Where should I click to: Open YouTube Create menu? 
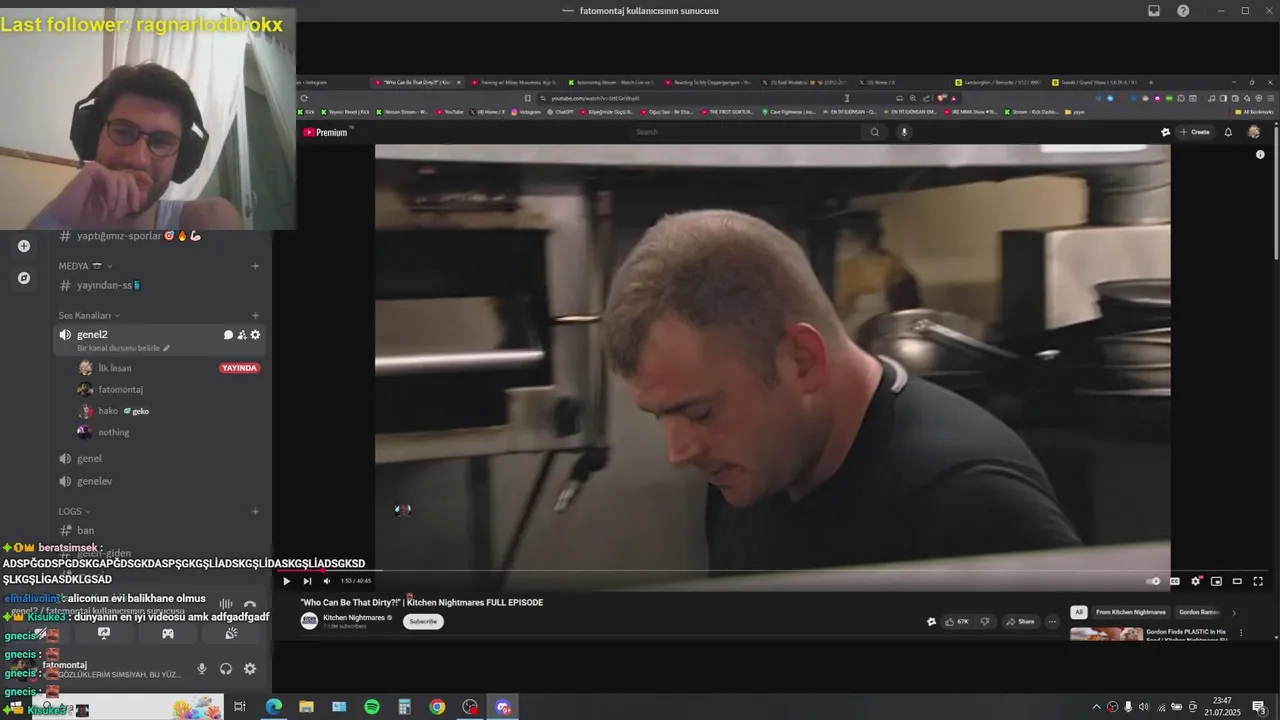click(1196, 132)
